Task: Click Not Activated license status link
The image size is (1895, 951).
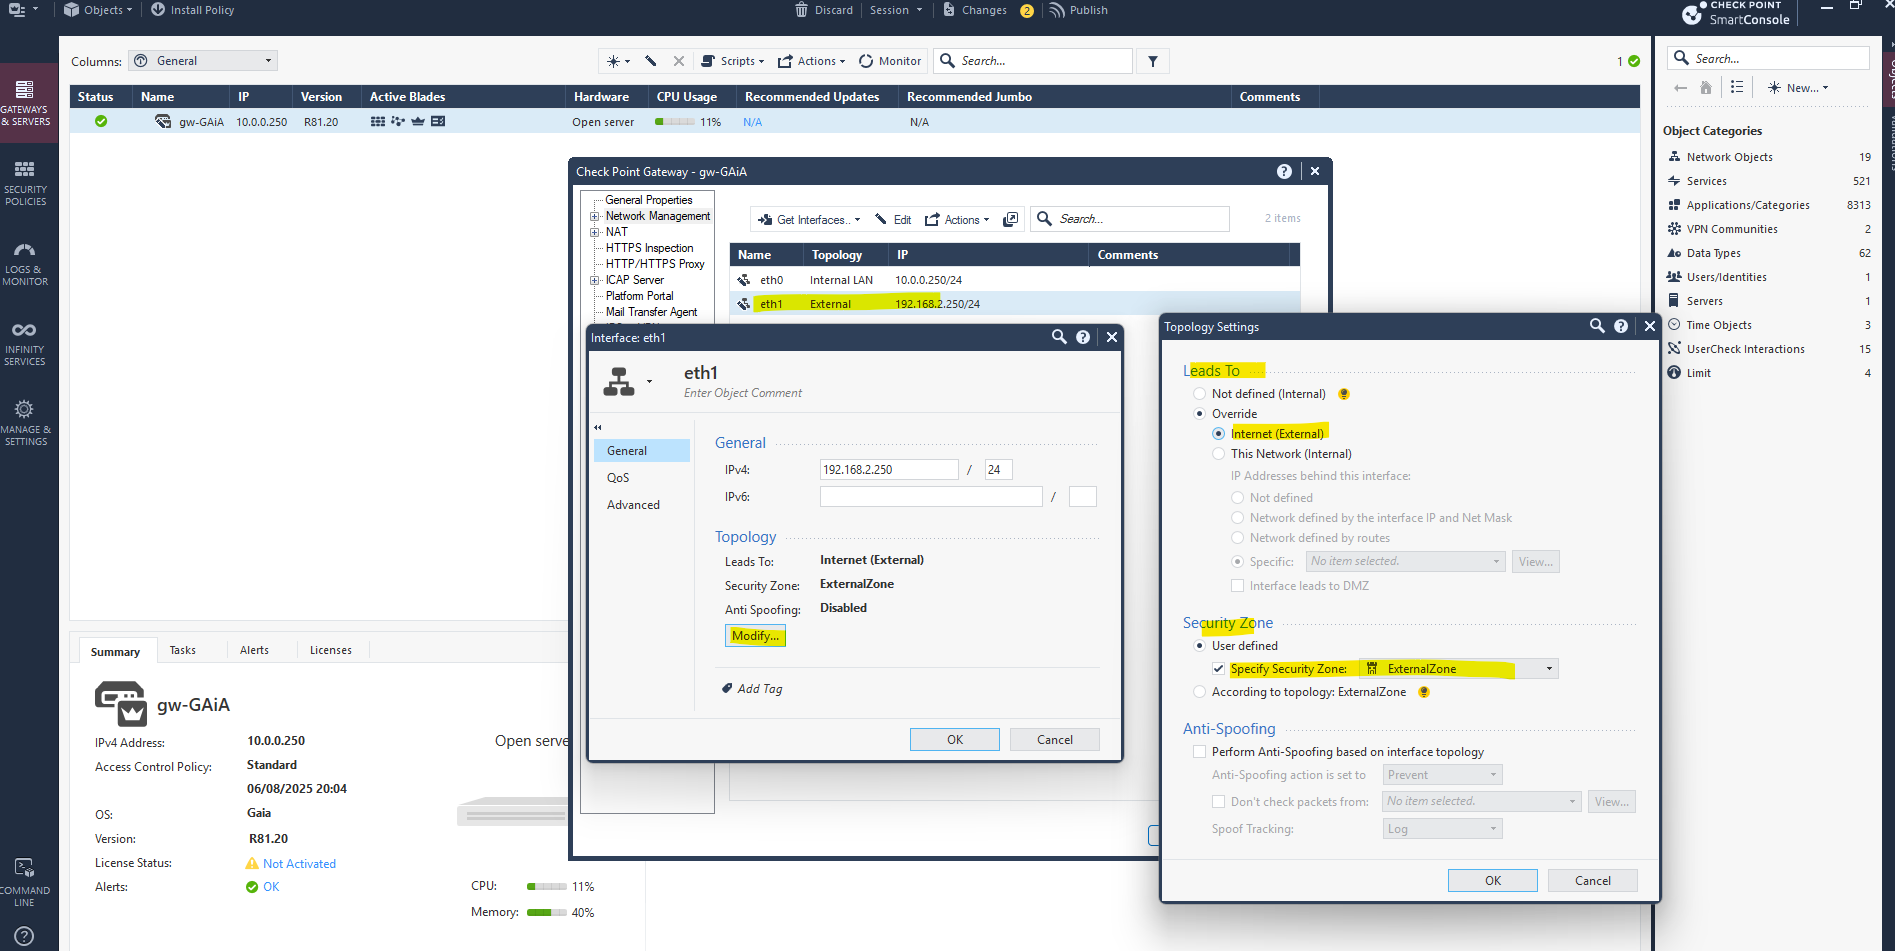Action: tap(299, 864)
